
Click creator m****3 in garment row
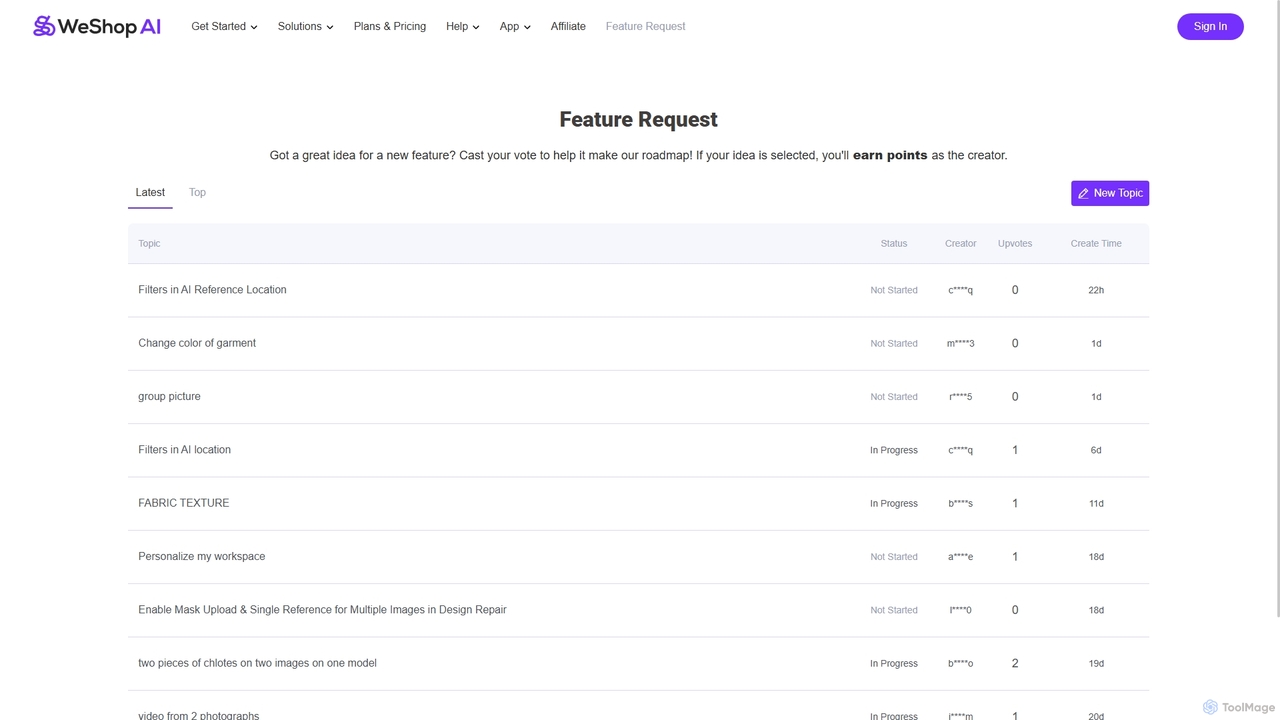[x=961, y=343]
